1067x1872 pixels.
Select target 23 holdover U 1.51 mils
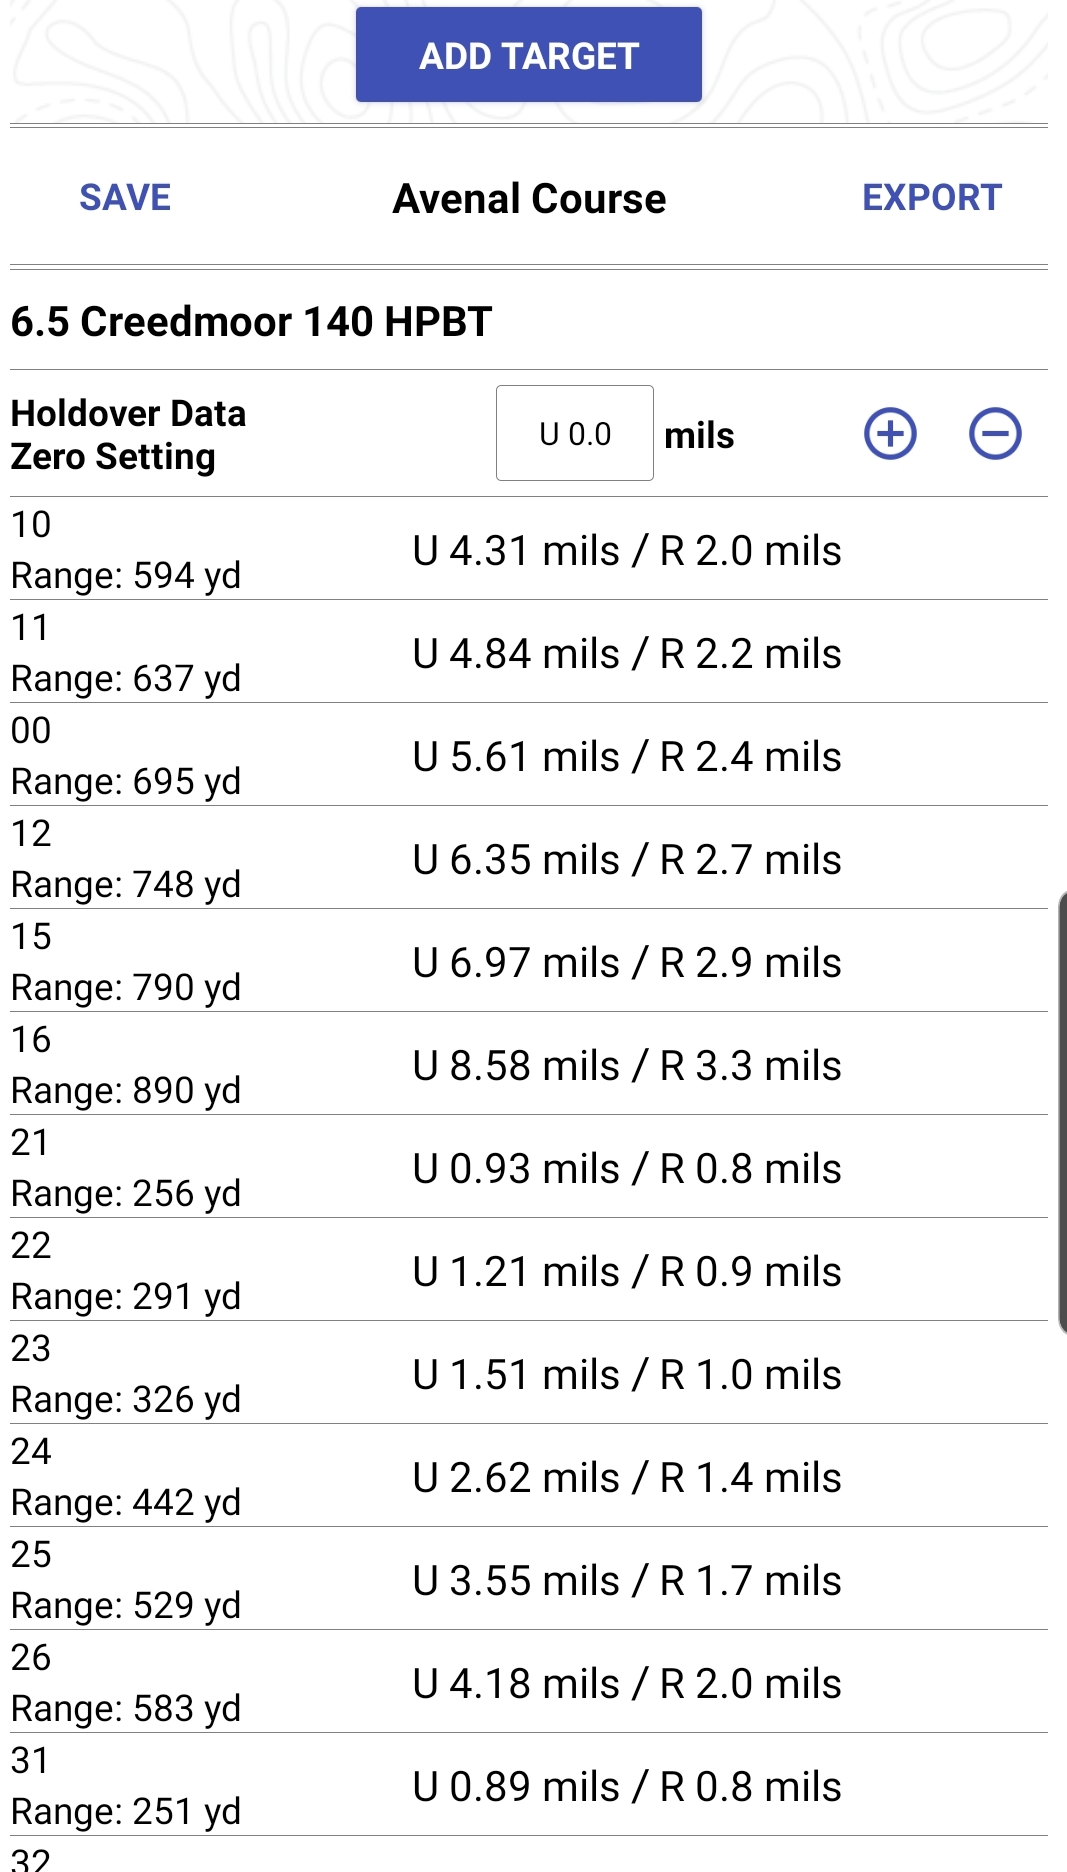tap(529, 1373)
